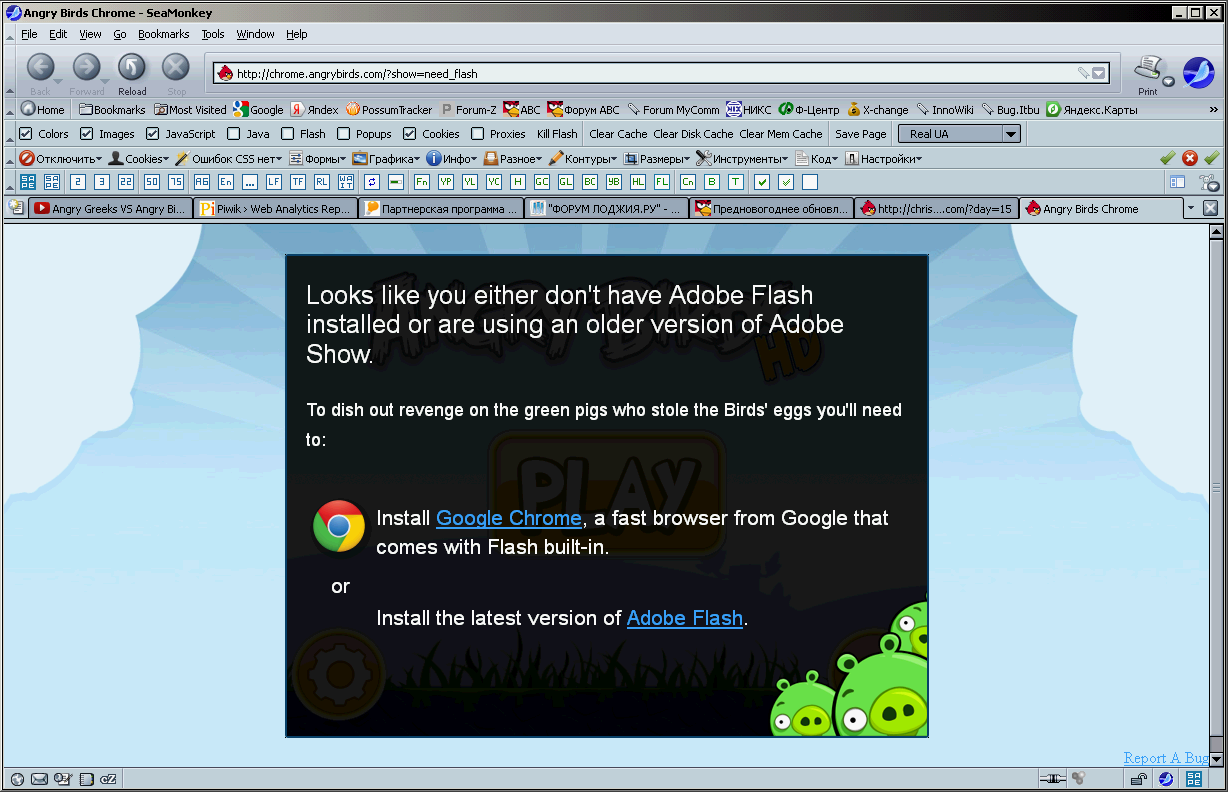Click the Google Chrome install link
The image size is (1228, 792).
509,518
